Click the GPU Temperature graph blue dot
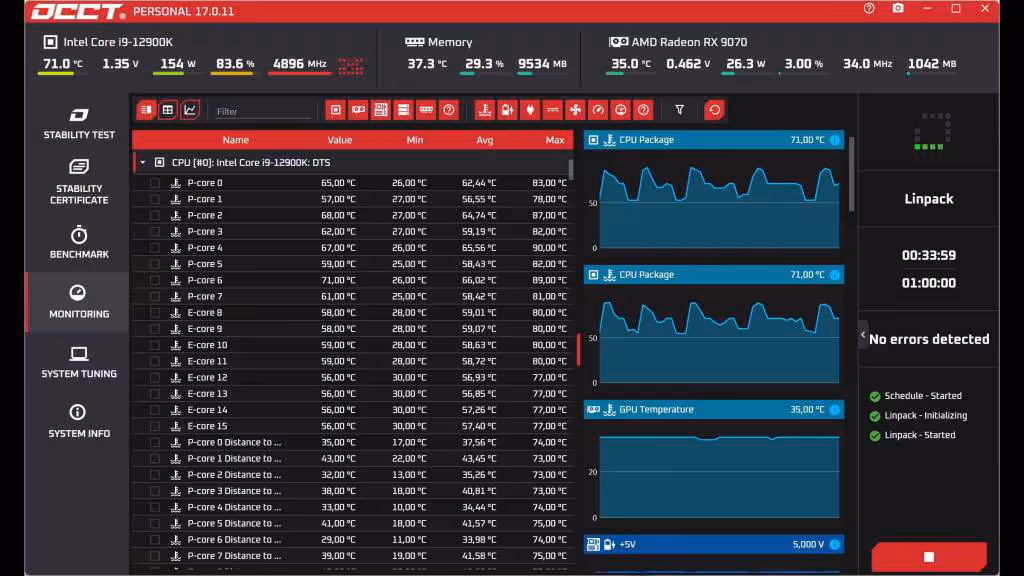1024x576 pixels. 835,409
